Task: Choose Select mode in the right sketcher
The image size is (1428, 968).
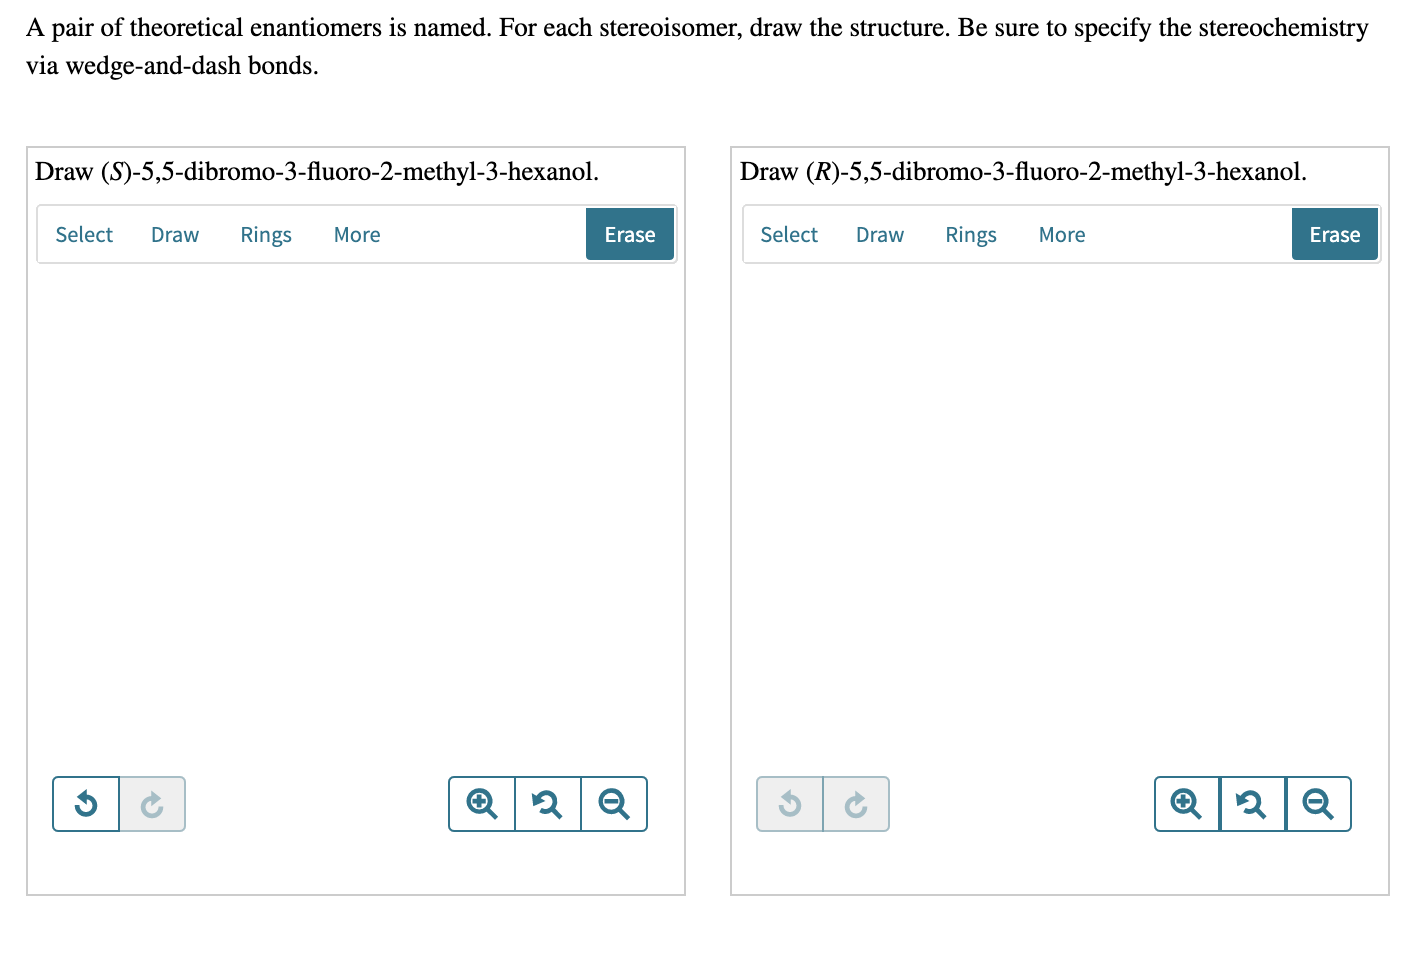Action: coord(789,234)
